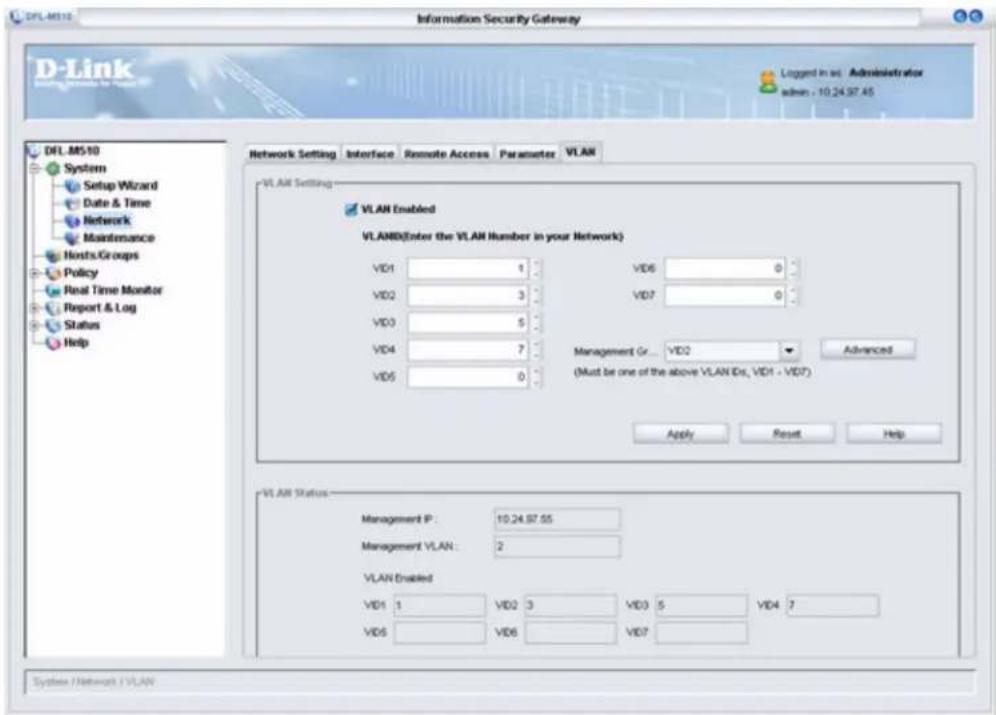This screenshot has width=996, height=715.
Task: Click the VID7 spinner arrows
Action: [x=793, y=296]
